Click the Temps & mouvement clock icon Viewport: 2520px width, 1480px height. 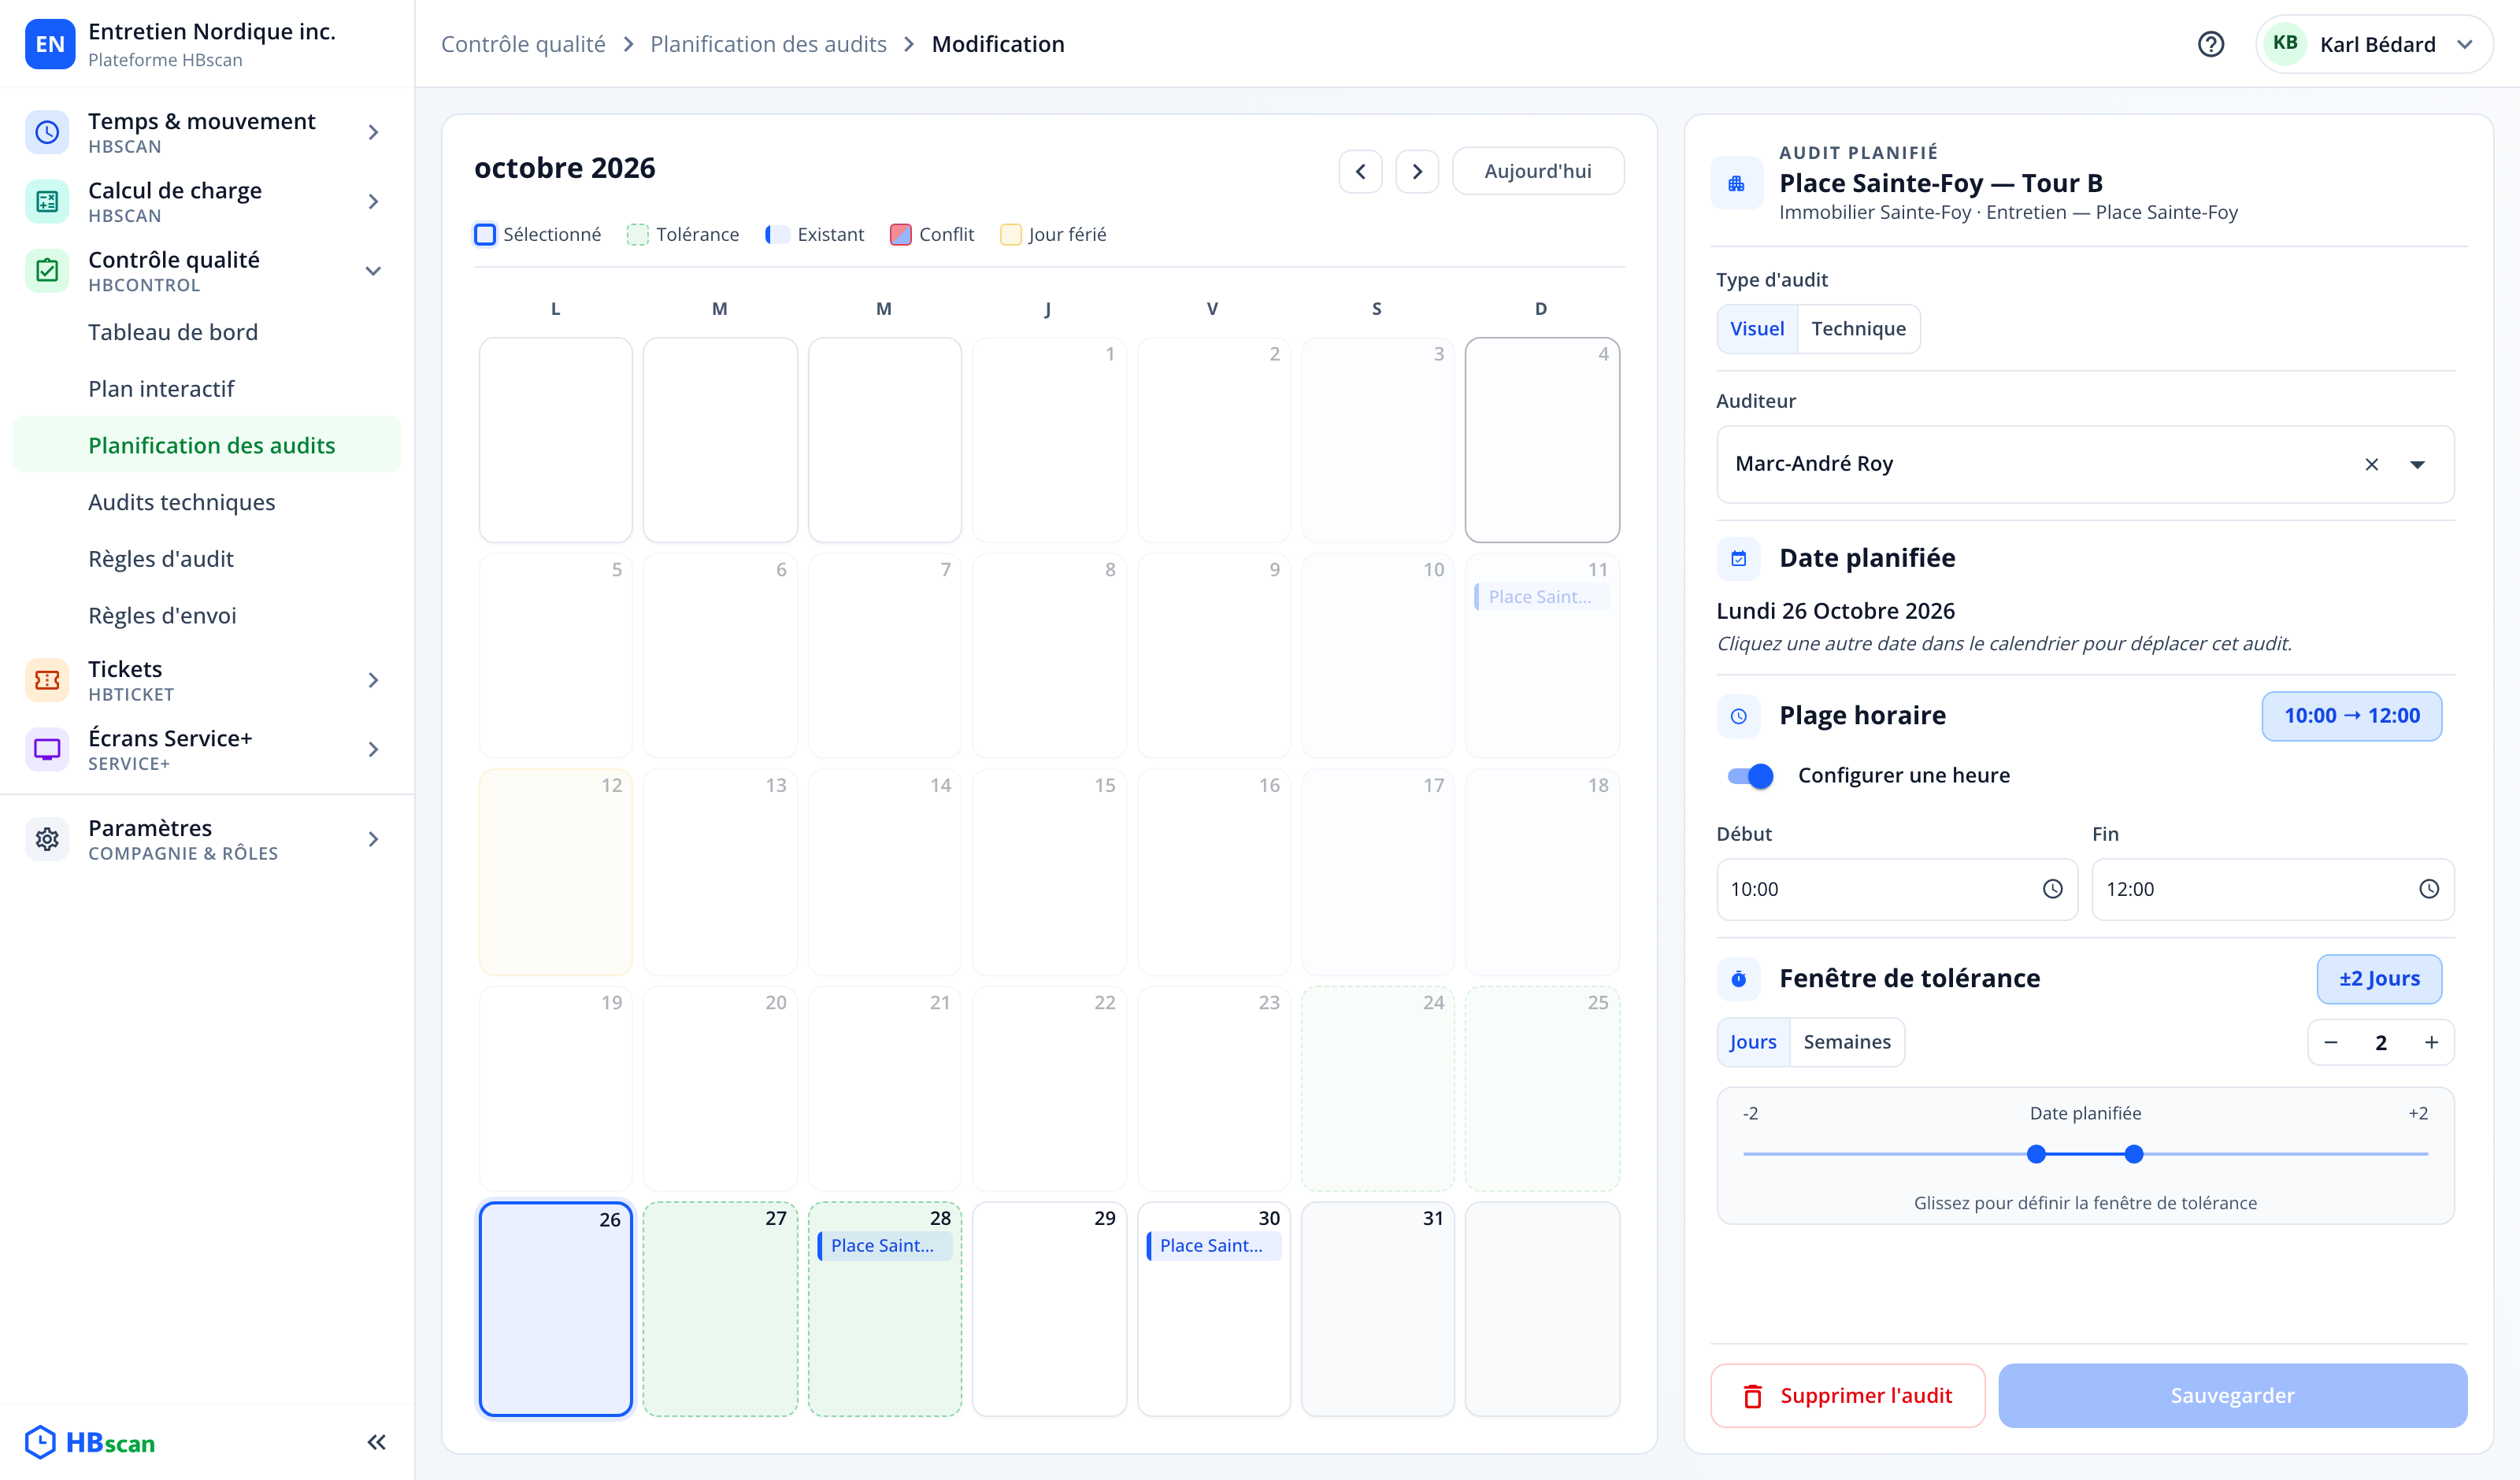point(47,132)
